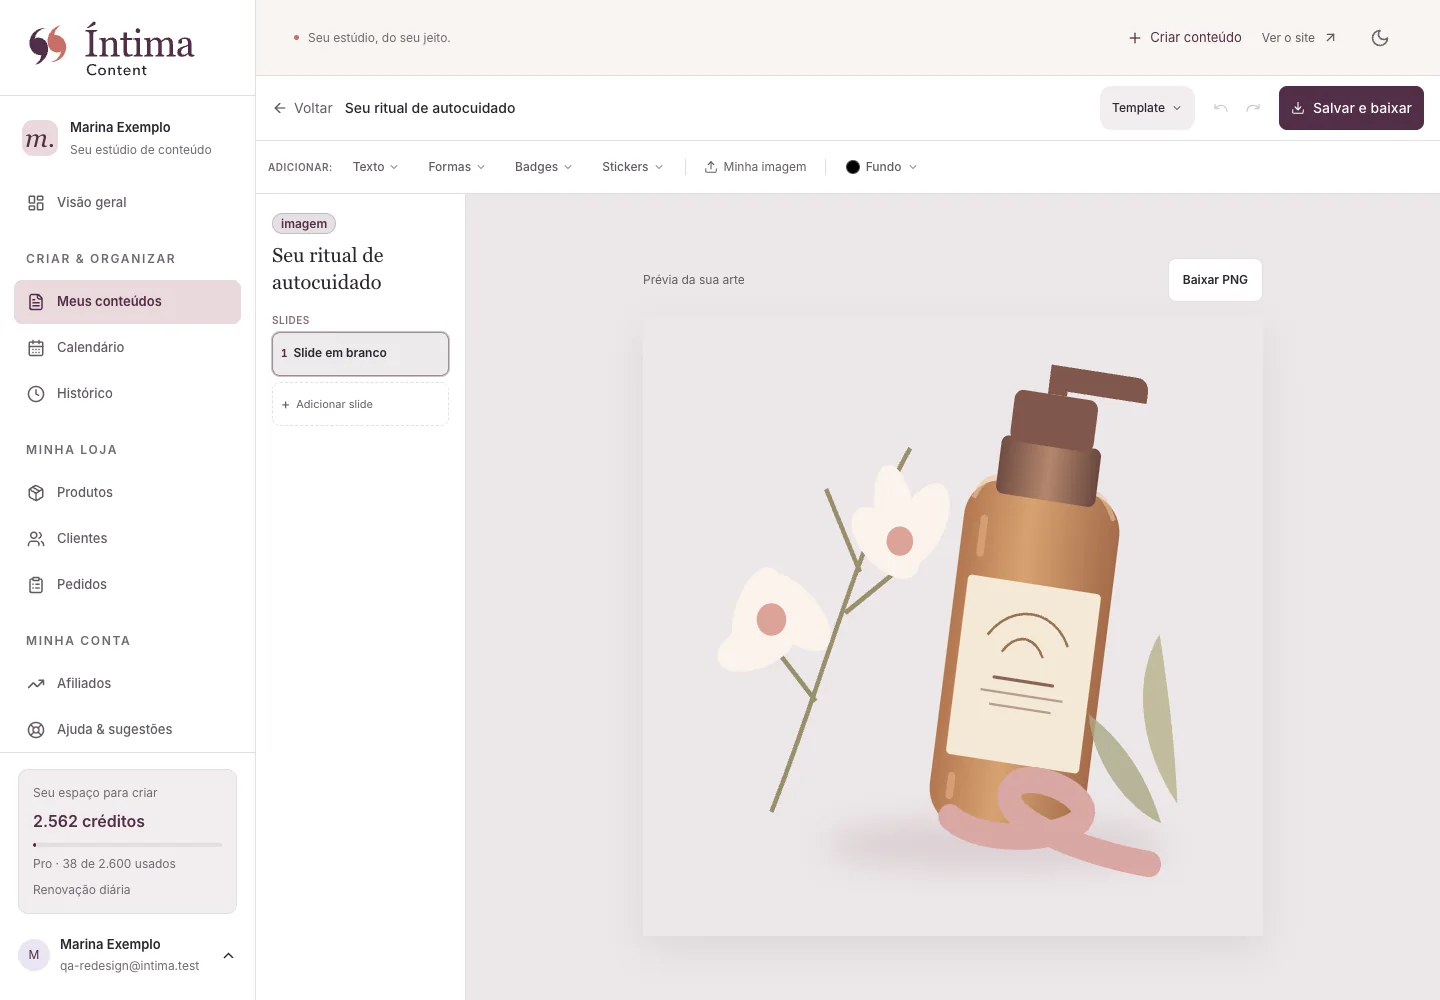Click the Marina Exemplo studio avatar
The height and width of the screenshot is (1000, 1440).
[40, 138]
